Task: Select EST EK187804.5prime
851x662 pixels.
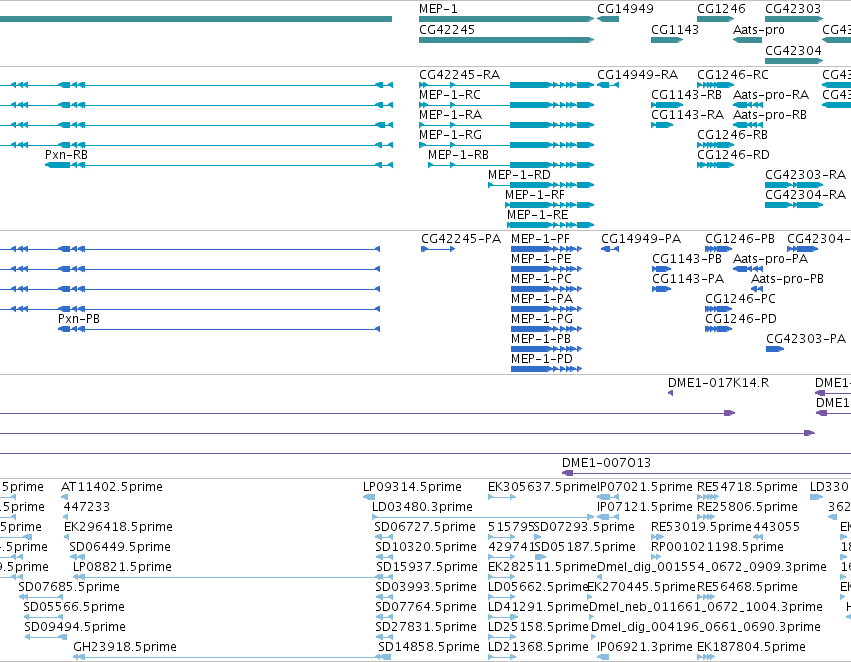Action: pos(706,657)
